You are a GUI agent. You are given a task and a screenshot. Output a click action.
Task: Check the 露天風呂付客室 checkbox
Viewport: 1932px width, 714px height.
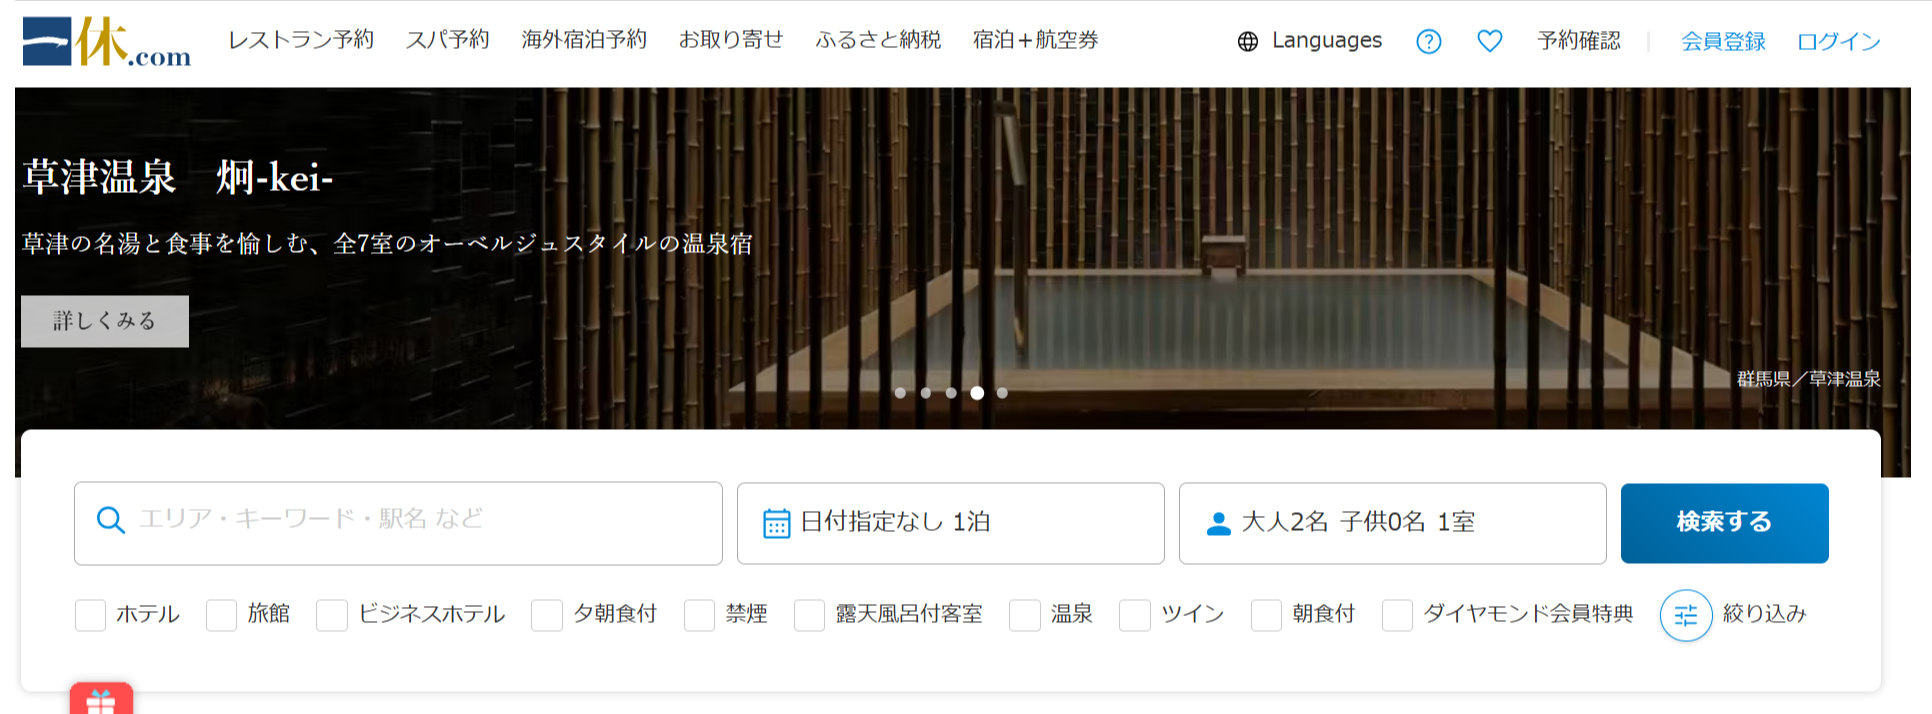810,615
